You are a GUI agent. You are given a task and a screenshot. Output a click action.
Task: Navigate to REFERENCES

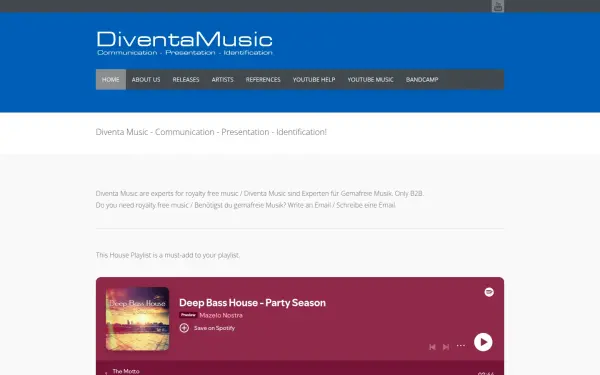[x=263, y=80]
